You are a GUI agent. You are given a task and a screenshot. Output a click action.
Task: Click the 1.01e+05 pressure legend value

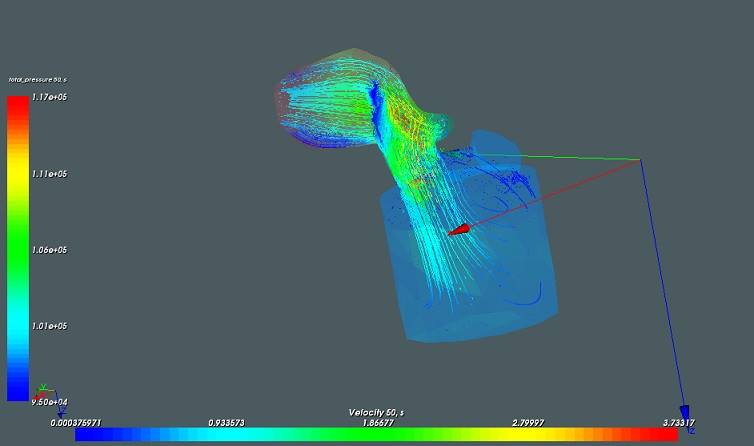[x=49, y=326]
